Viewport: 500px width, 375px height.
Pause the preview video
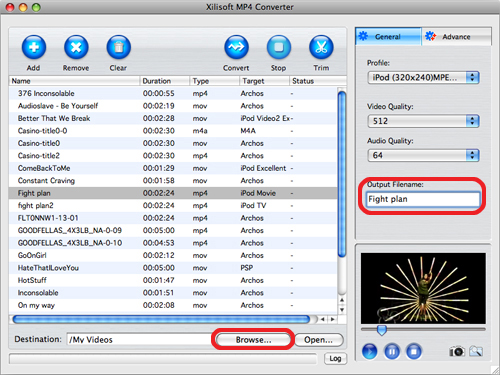pyautogui.click(x=392, y=351)
